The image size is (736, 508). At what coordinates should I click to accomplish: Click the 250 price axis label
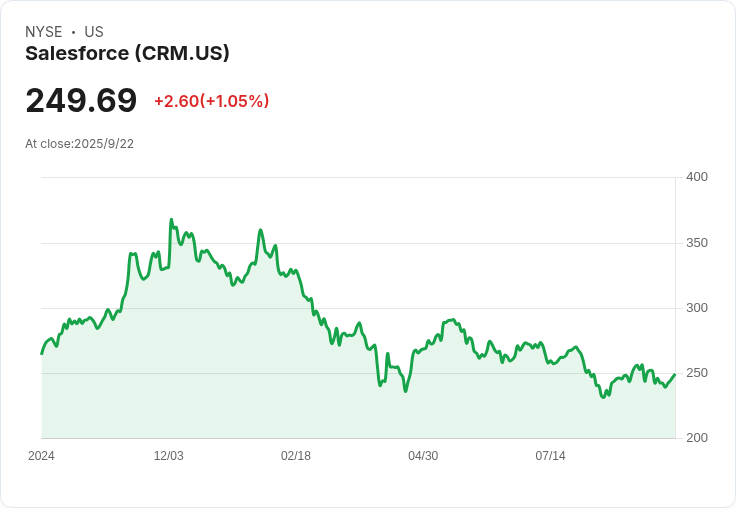tap(697, 373)
